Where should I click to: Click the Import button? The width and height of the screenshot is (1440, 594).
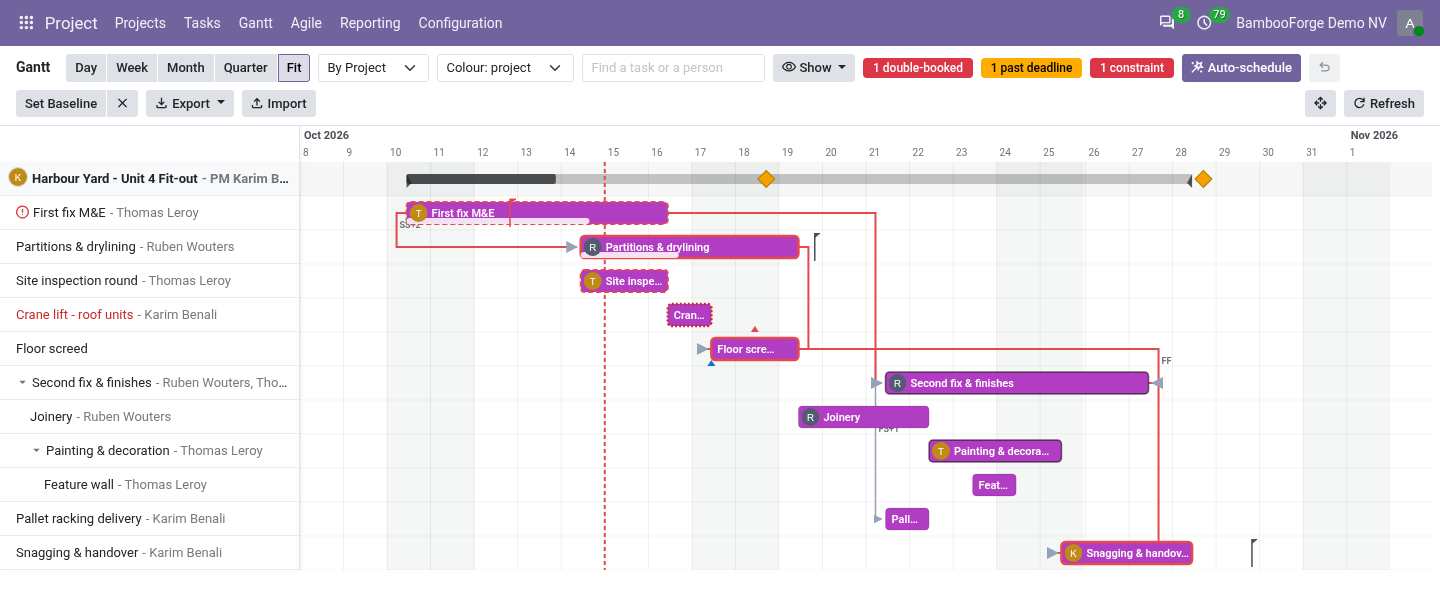click(x=279, y=103)
